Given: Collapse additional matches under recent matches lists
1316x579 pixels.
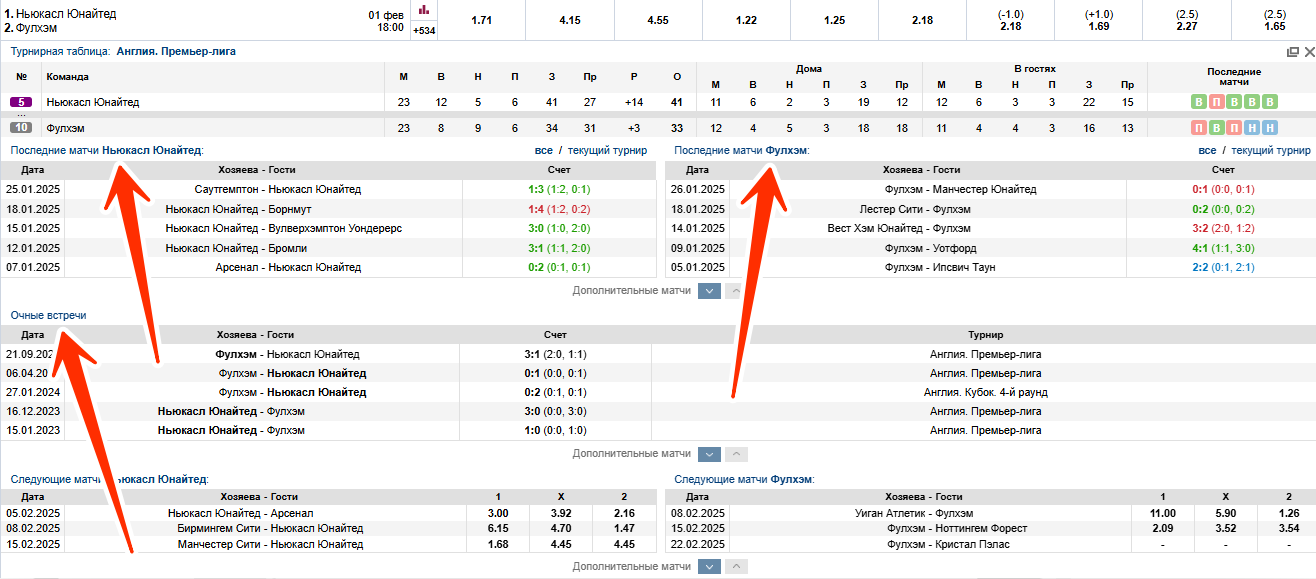Looking at the screenshot, I should point(735,290).
